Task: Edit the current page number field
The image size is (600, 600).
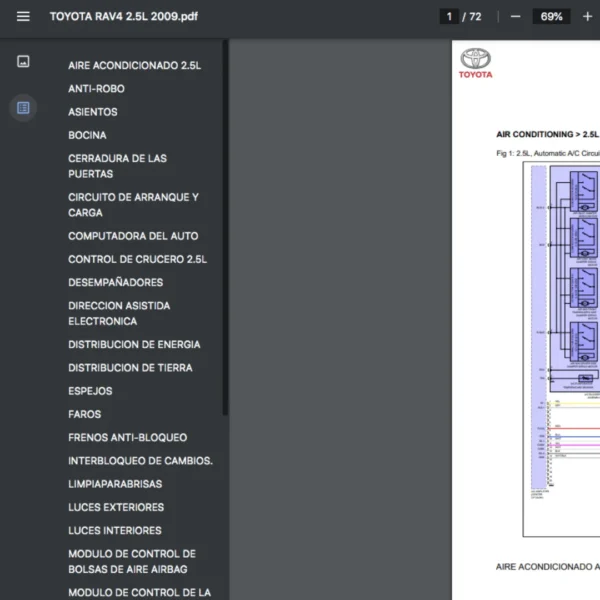Action: pos(449,17)
